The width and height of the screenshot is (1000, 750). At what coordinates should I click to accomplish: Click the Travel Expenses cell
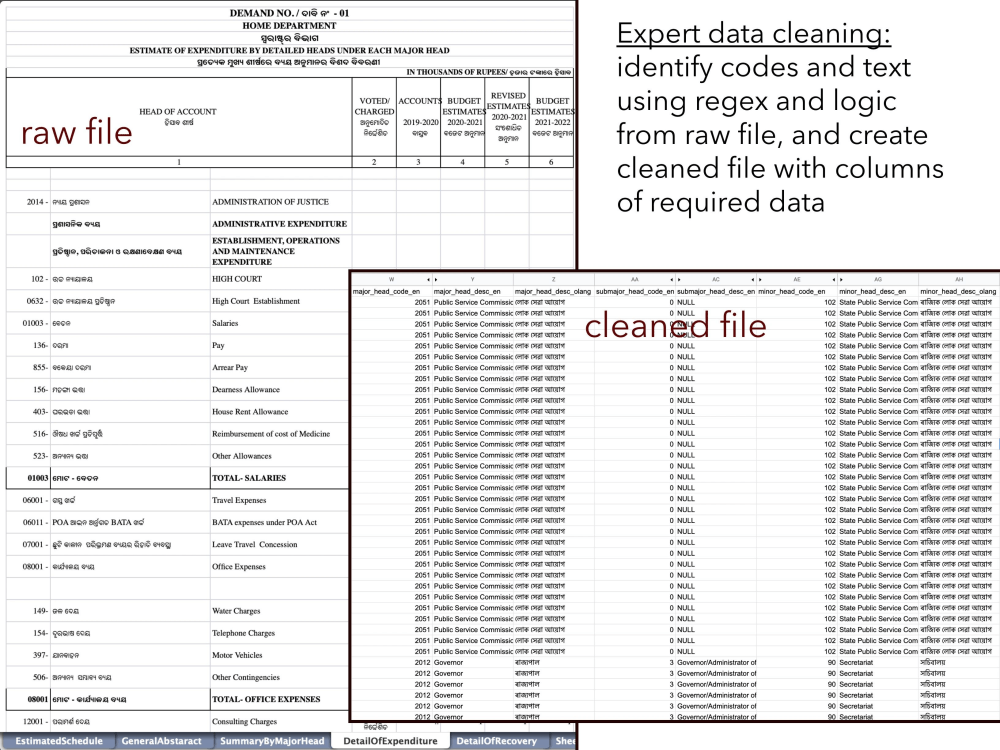pyautogui.click(x=281, y=500)
